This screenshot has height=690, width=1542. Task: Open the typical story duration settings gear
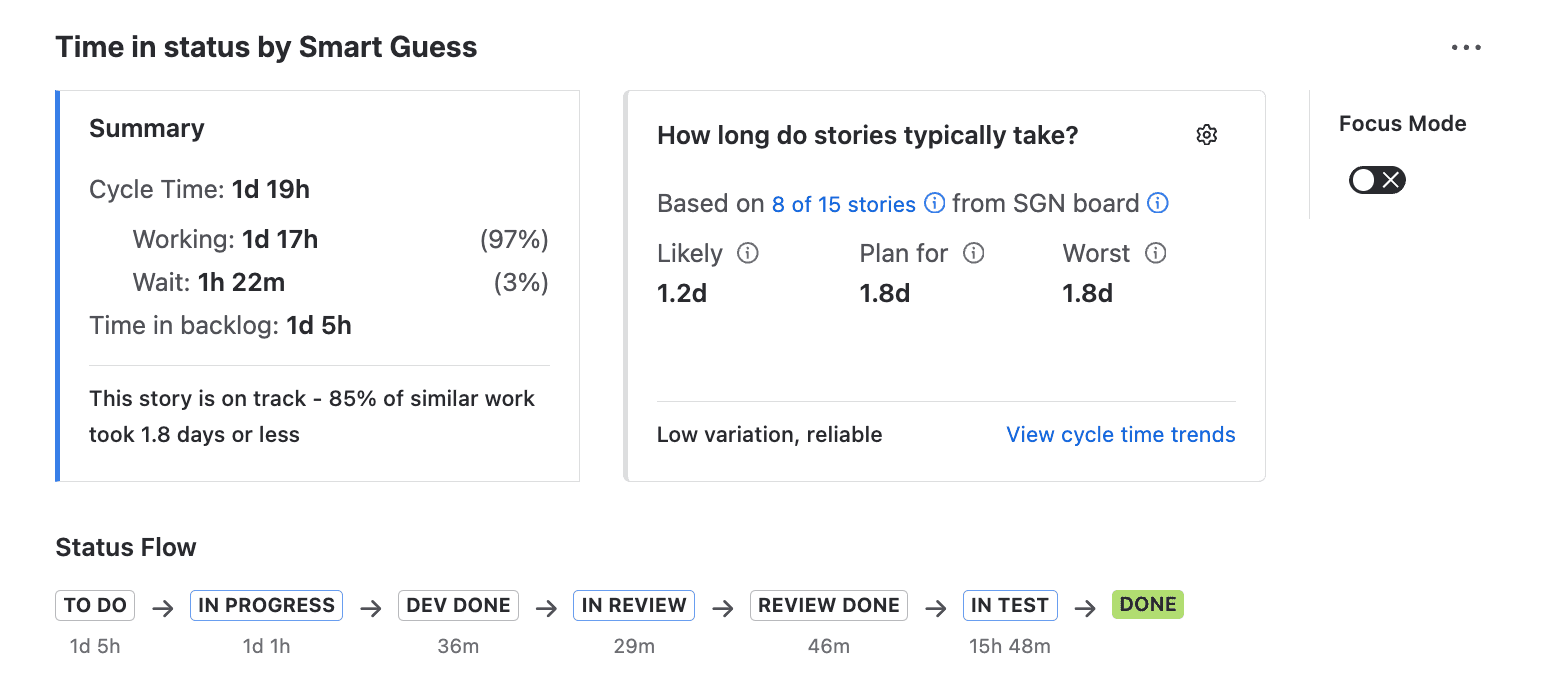(1206, 135)
